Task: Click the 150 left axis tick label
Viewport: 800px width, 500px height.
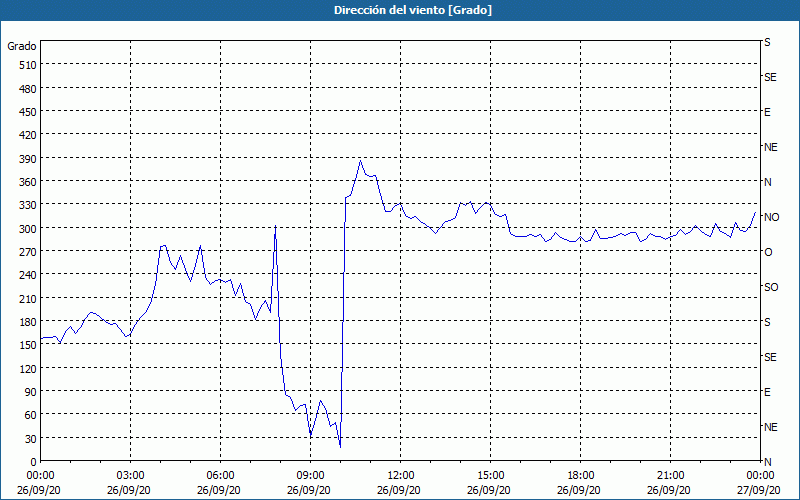Action: coord(29,345)
